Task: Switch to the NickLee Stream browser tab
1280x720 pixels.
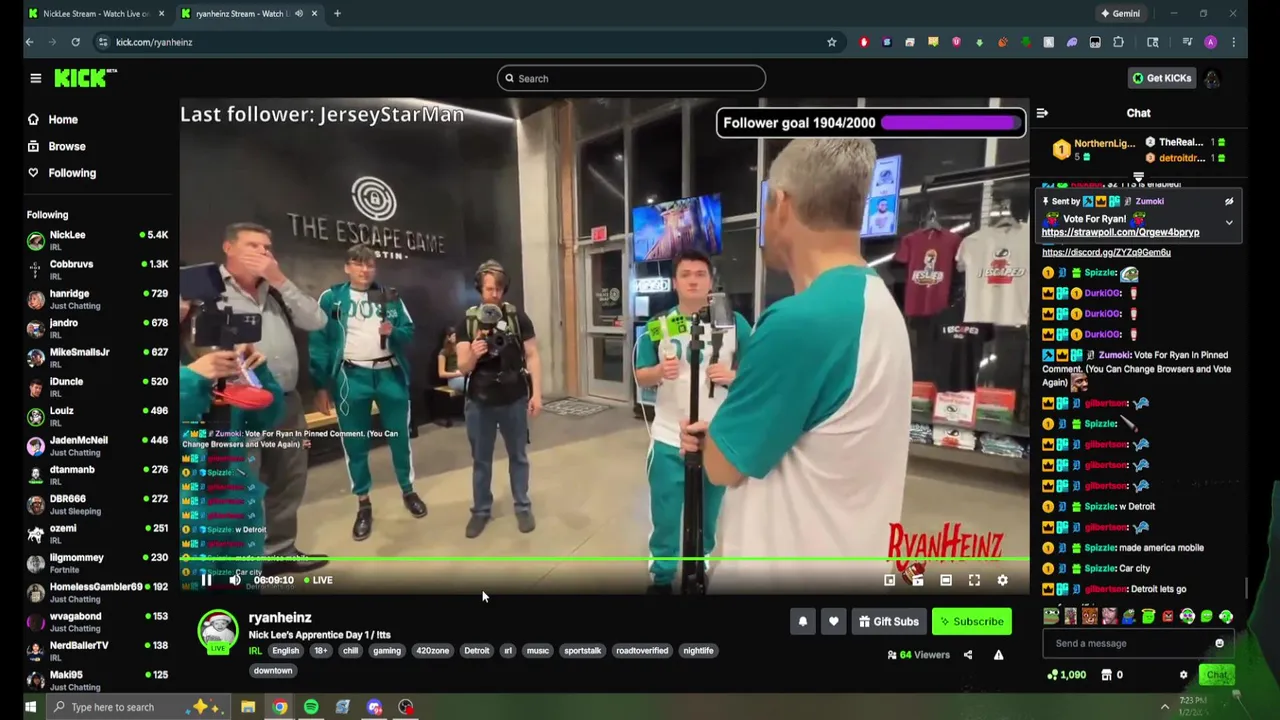Action: pos(97,14)
